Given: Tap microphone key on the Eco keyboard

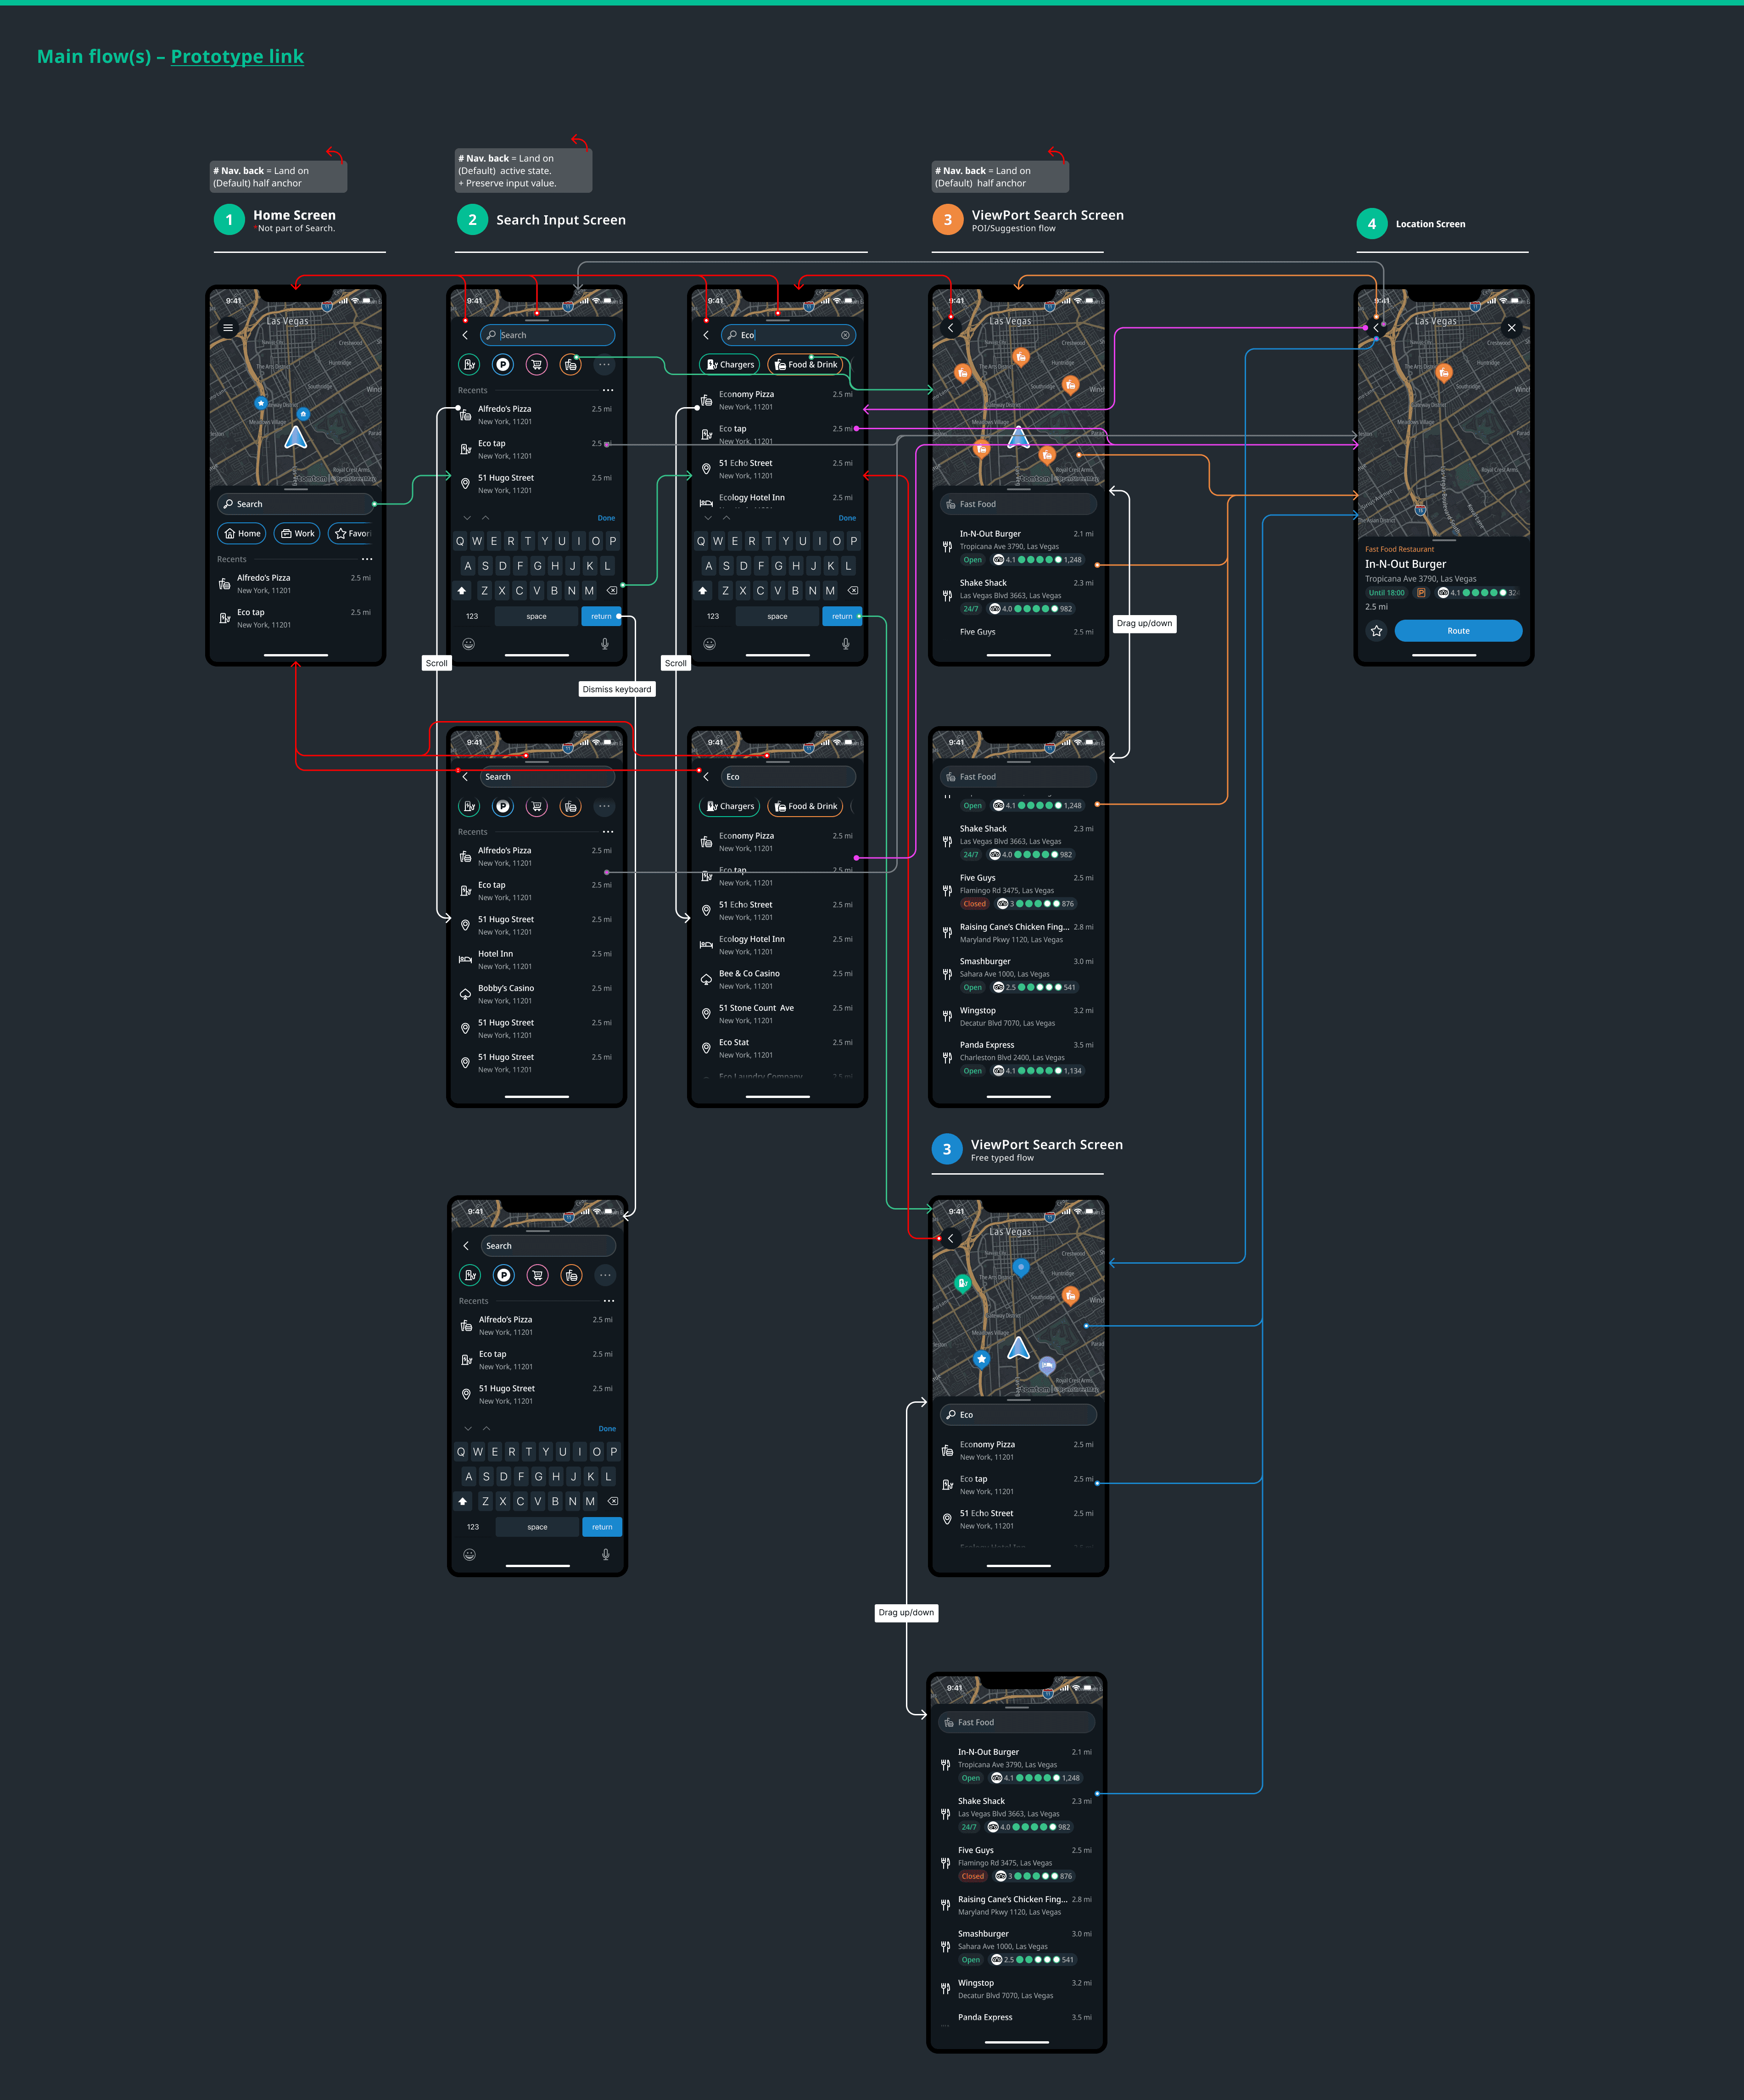Looking at the screenshot, I should click(845, 644).
